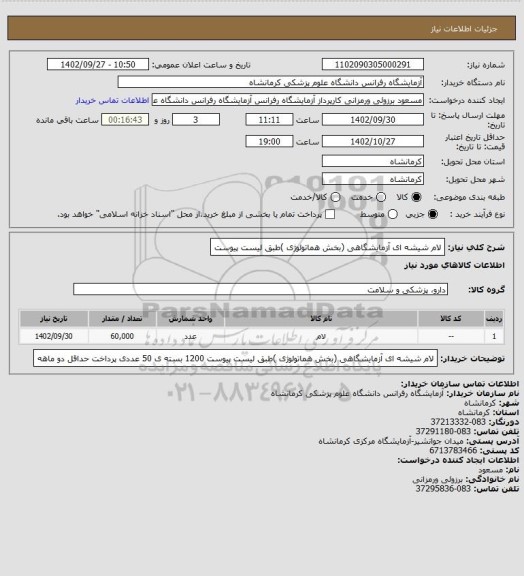Click the quantity cell 60,000
524x576 pixels.
click(x=122, y=336)
